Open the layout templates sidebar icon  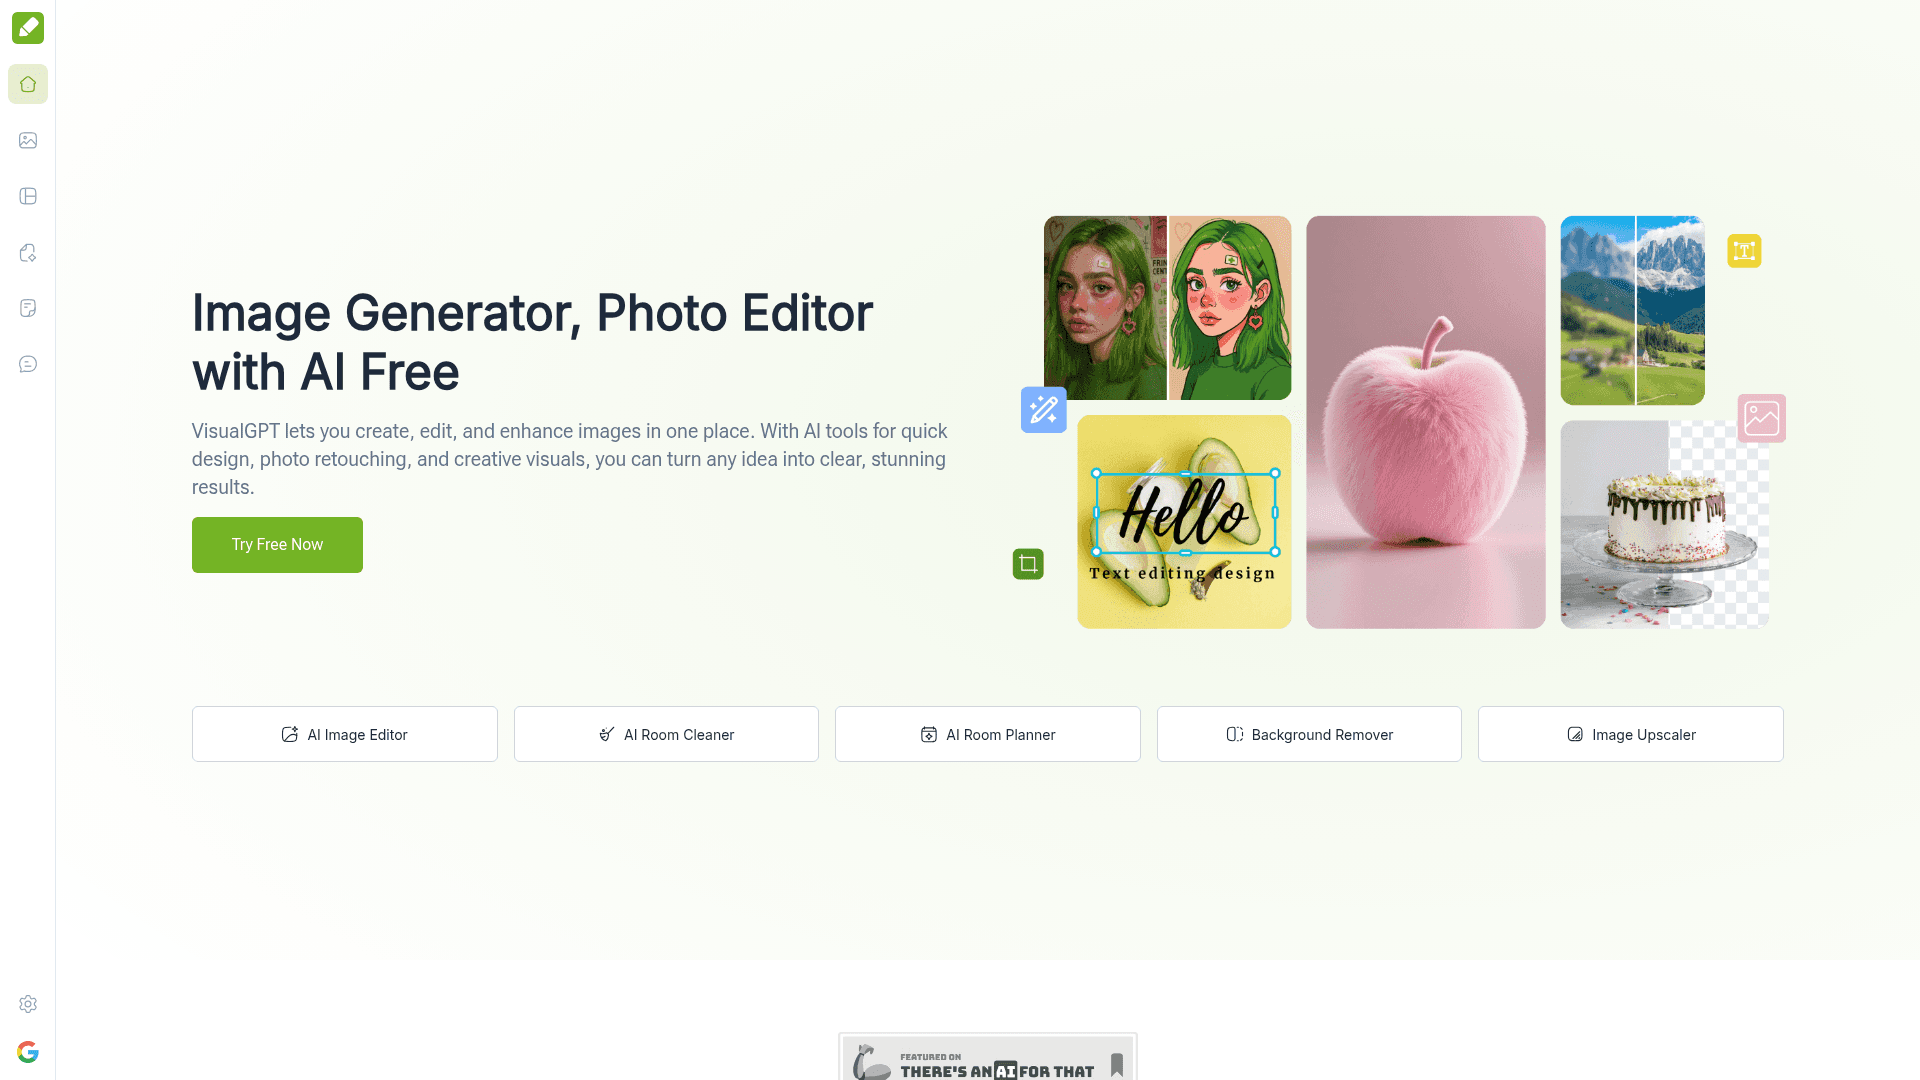pos(28,196)
